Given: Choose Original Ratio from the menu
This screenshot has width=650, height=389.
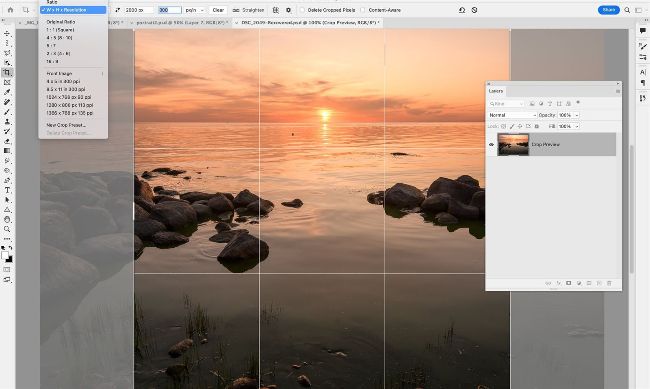Looking at the screenshot, I should [61, 22].
